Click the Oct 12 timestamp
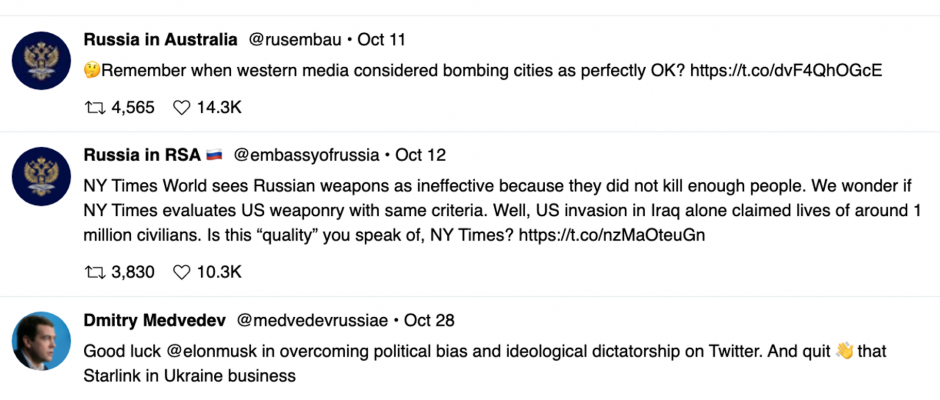 421,156
